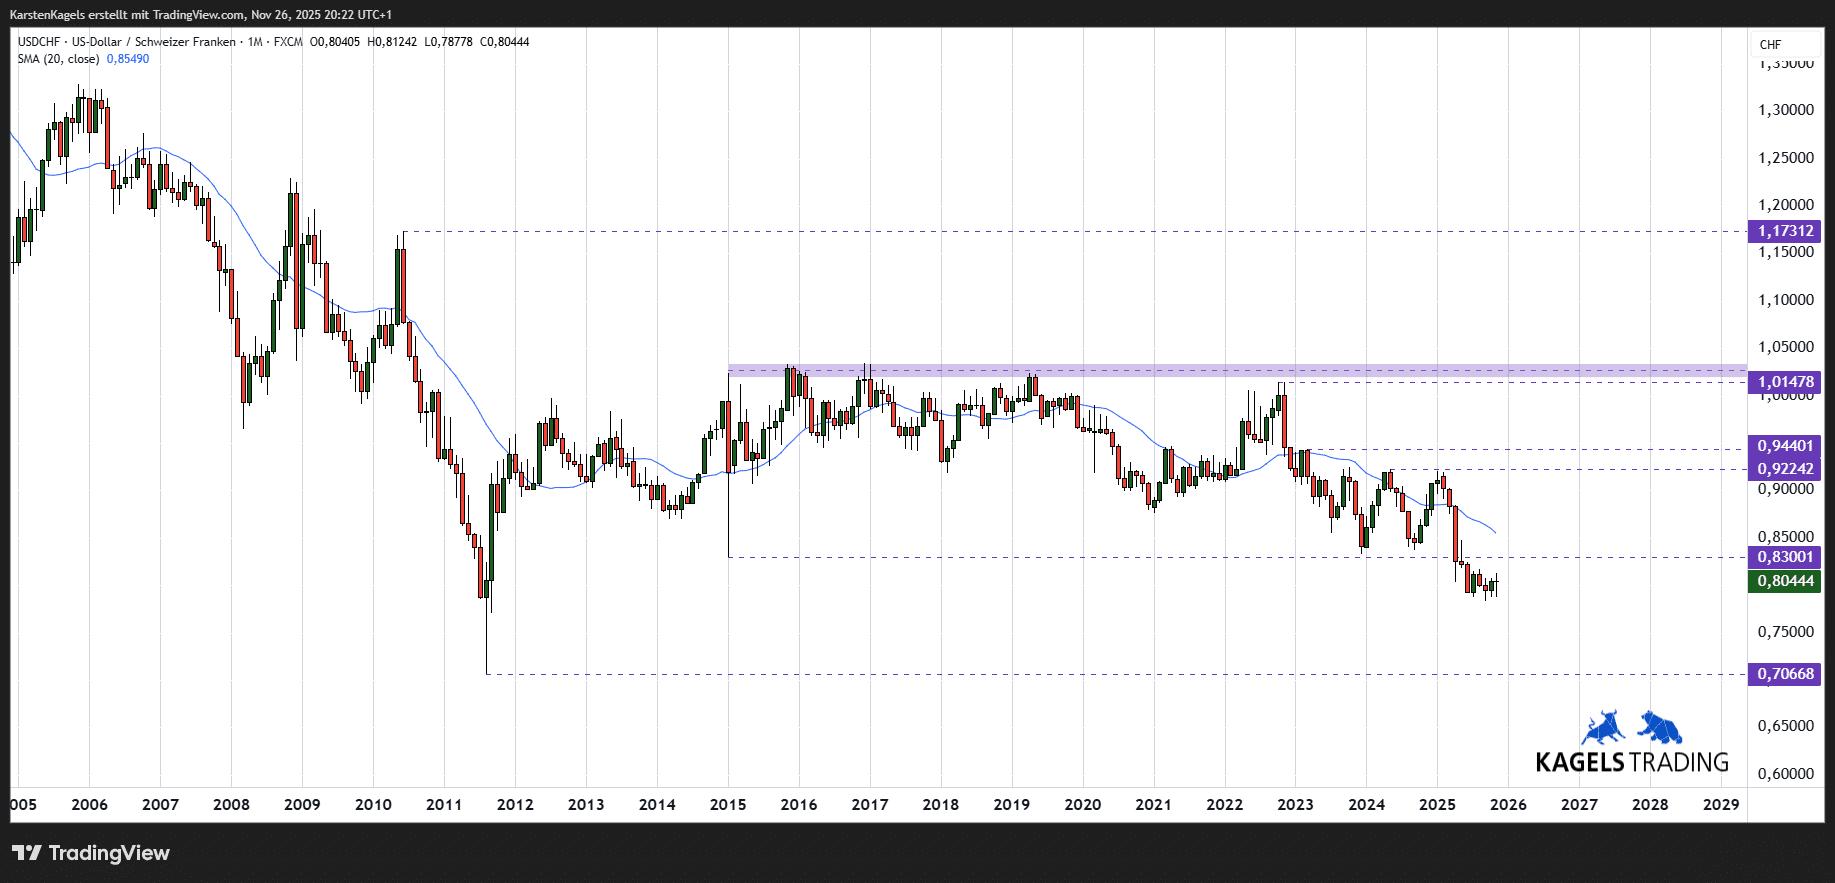Click the 2026 label on the time axis
This screenshot has width=1835, height=883.
coord(1508,805)
